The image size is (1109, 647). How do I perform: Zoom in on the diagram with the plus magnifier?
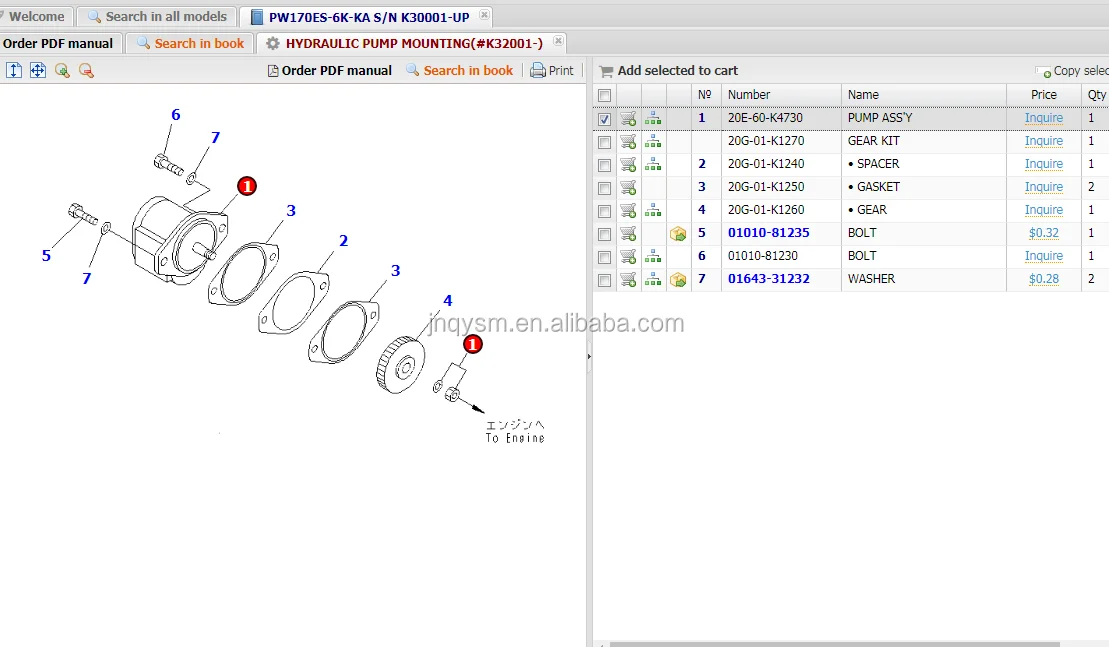click(x=62, y=70)
